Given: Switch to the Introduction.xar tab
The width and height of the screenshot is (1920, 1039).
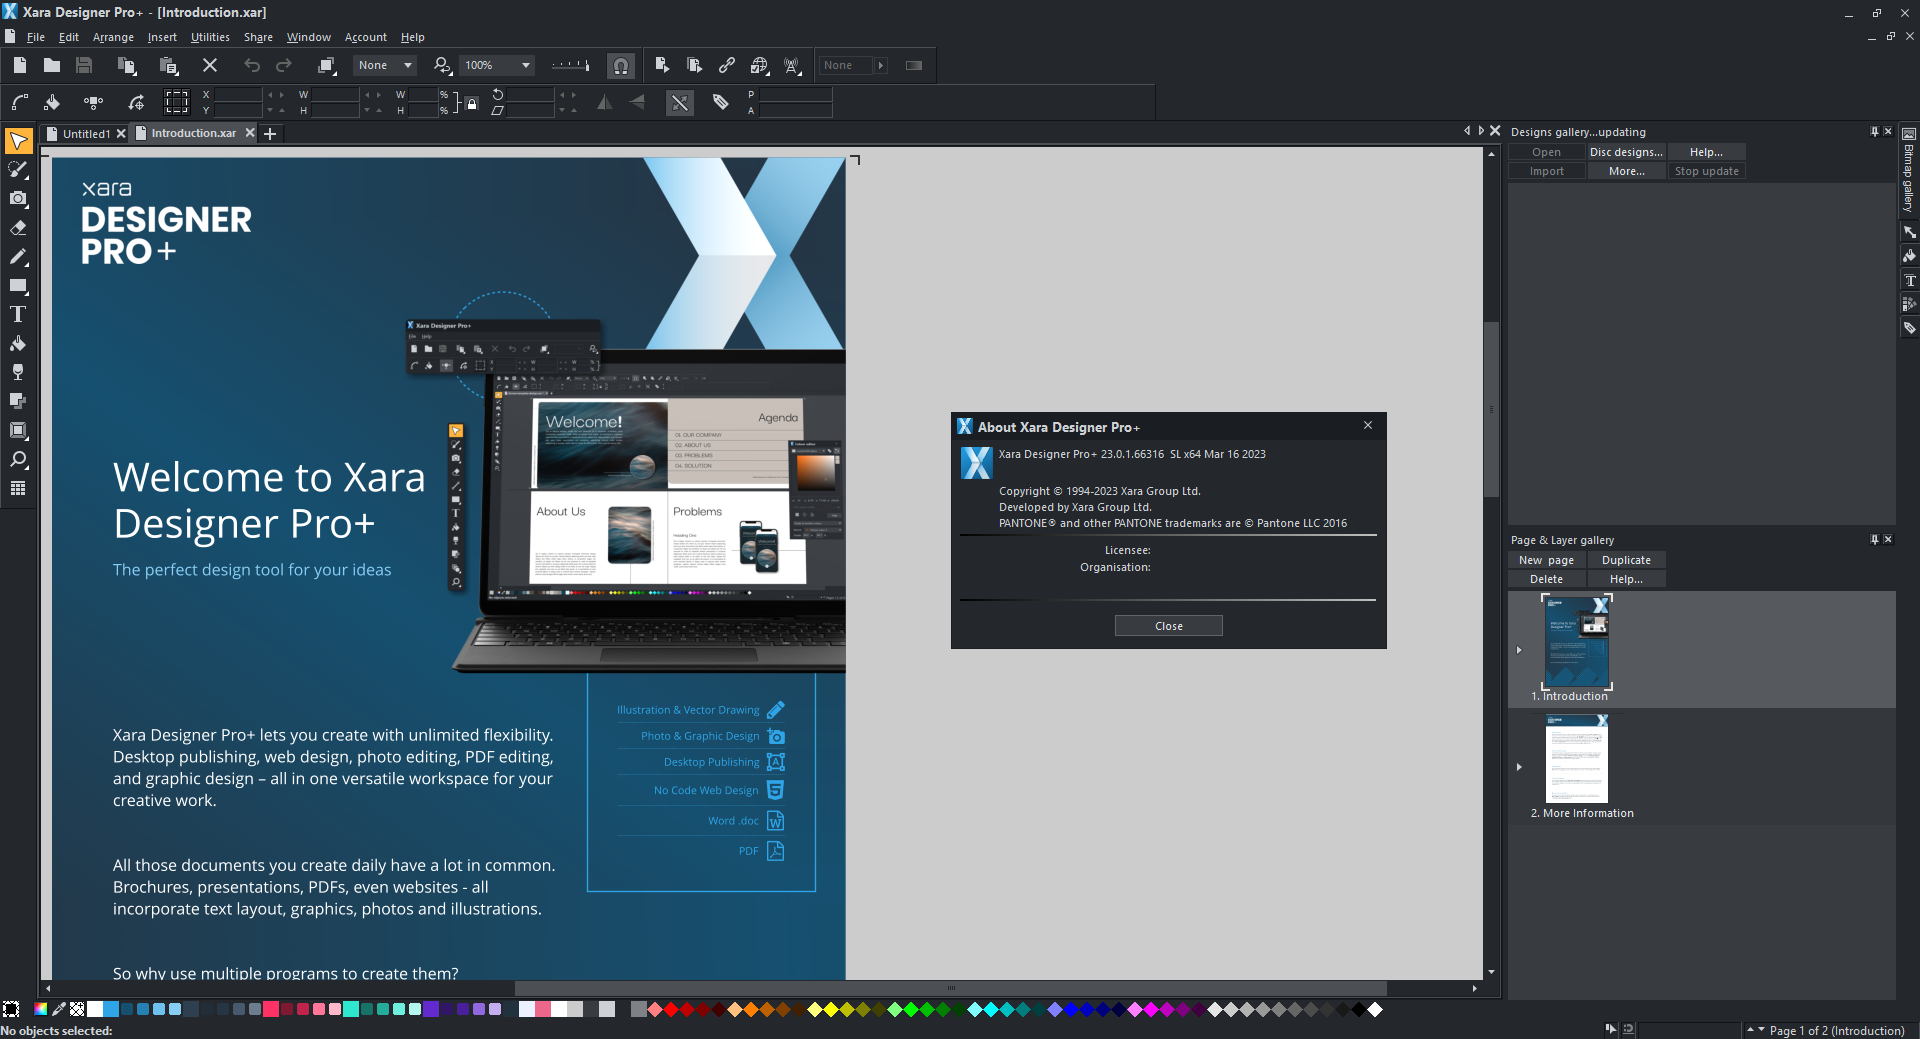Looking at the screenshot, I should [194, 133].
